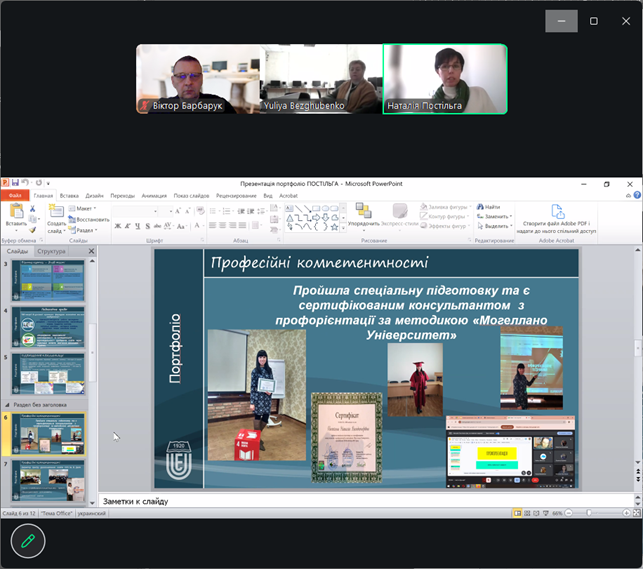Viewport: 643px width, 569px height.
Task: Click the Вставить paste clipboard icon
Action: pyautogui.click(x=16, y=210)
